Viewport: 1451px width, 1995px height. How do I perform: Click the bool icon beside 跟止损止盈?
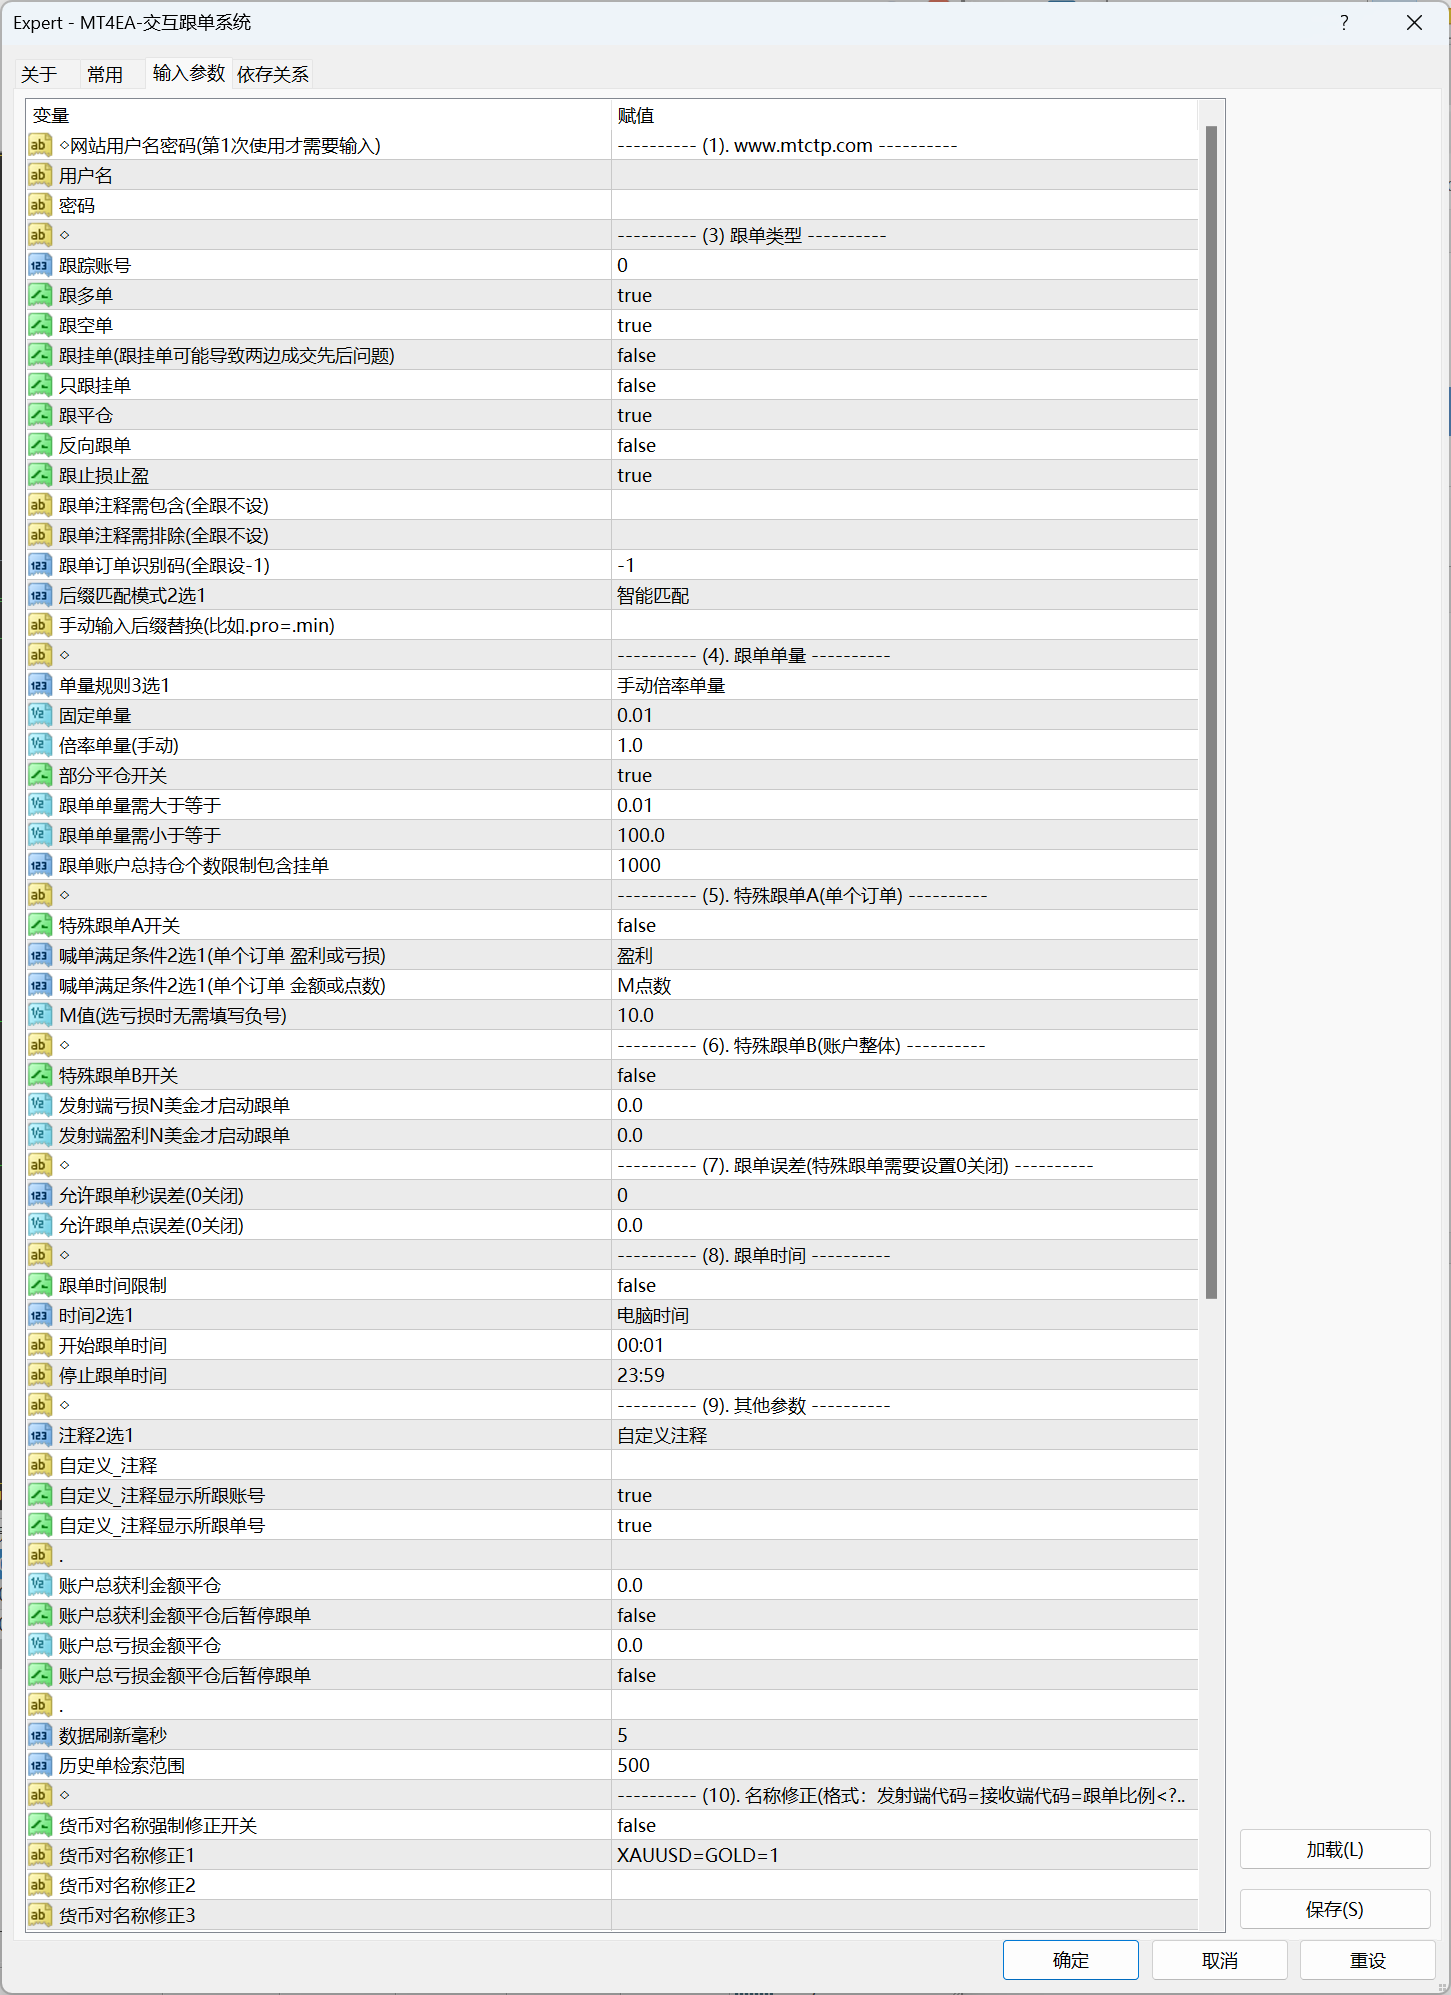(39, 475)
